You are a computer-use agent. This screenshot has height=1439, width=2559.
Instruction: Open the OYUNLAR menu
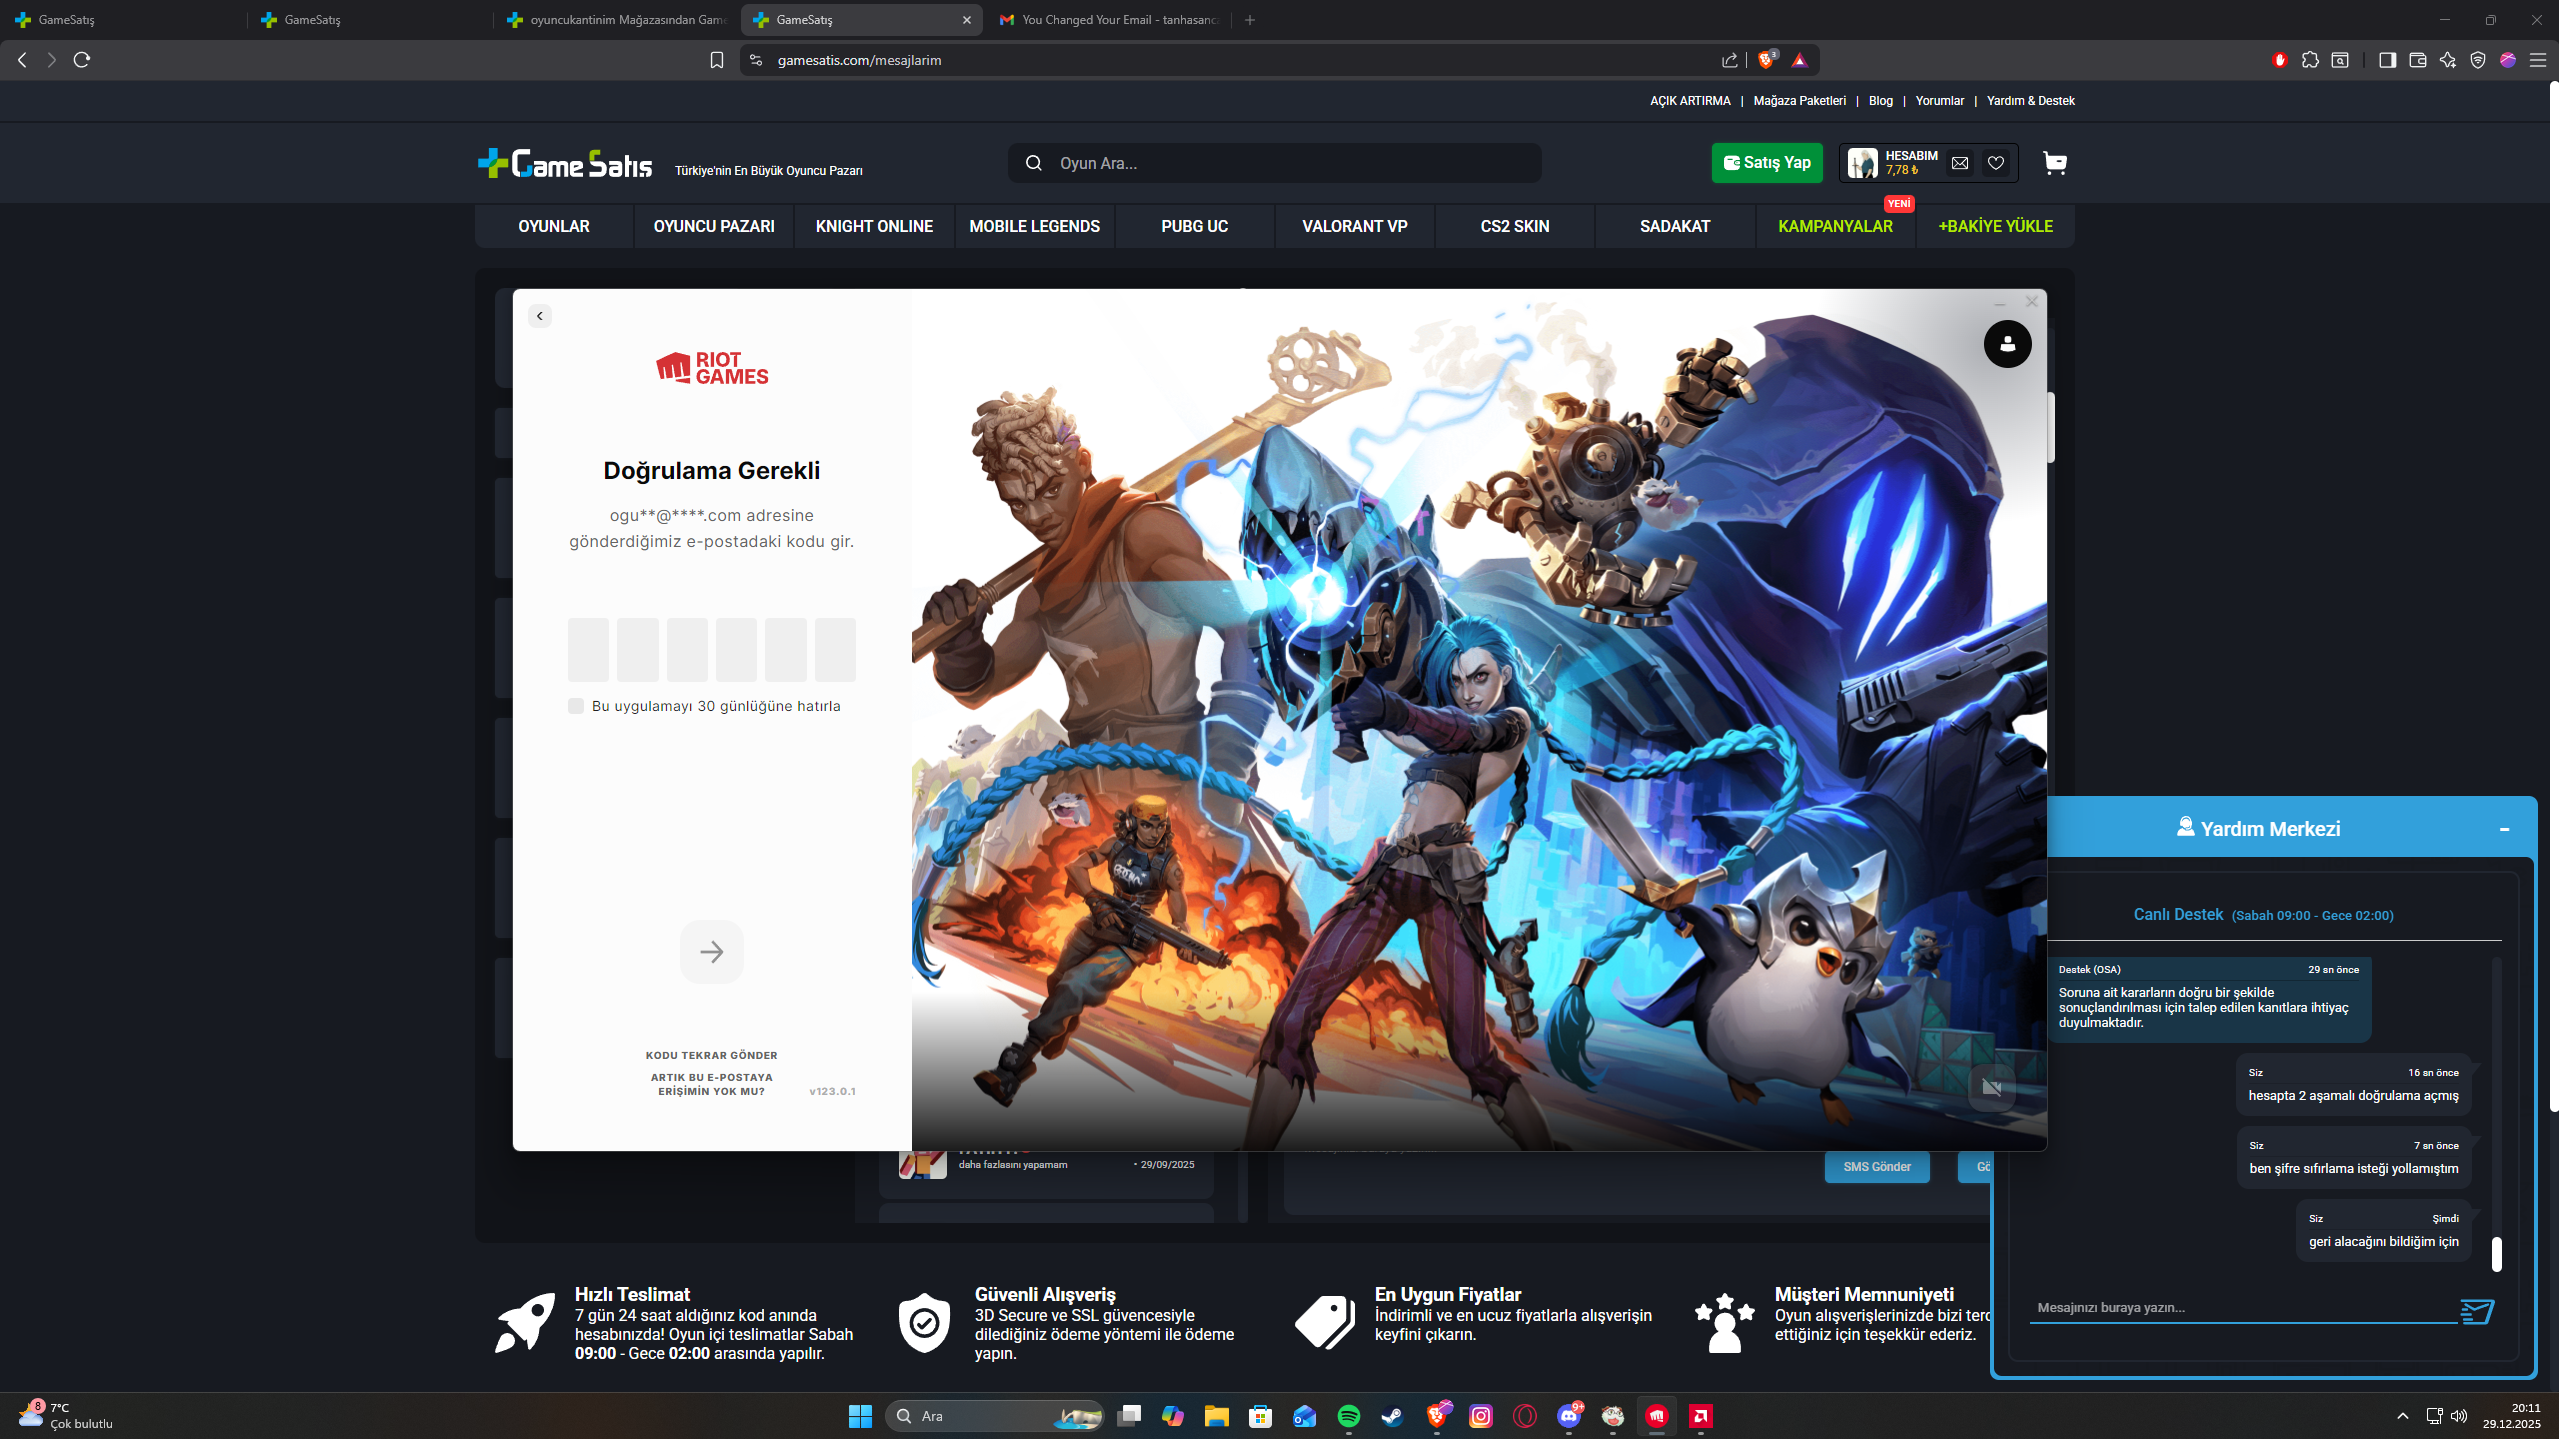tap(554, 227)
